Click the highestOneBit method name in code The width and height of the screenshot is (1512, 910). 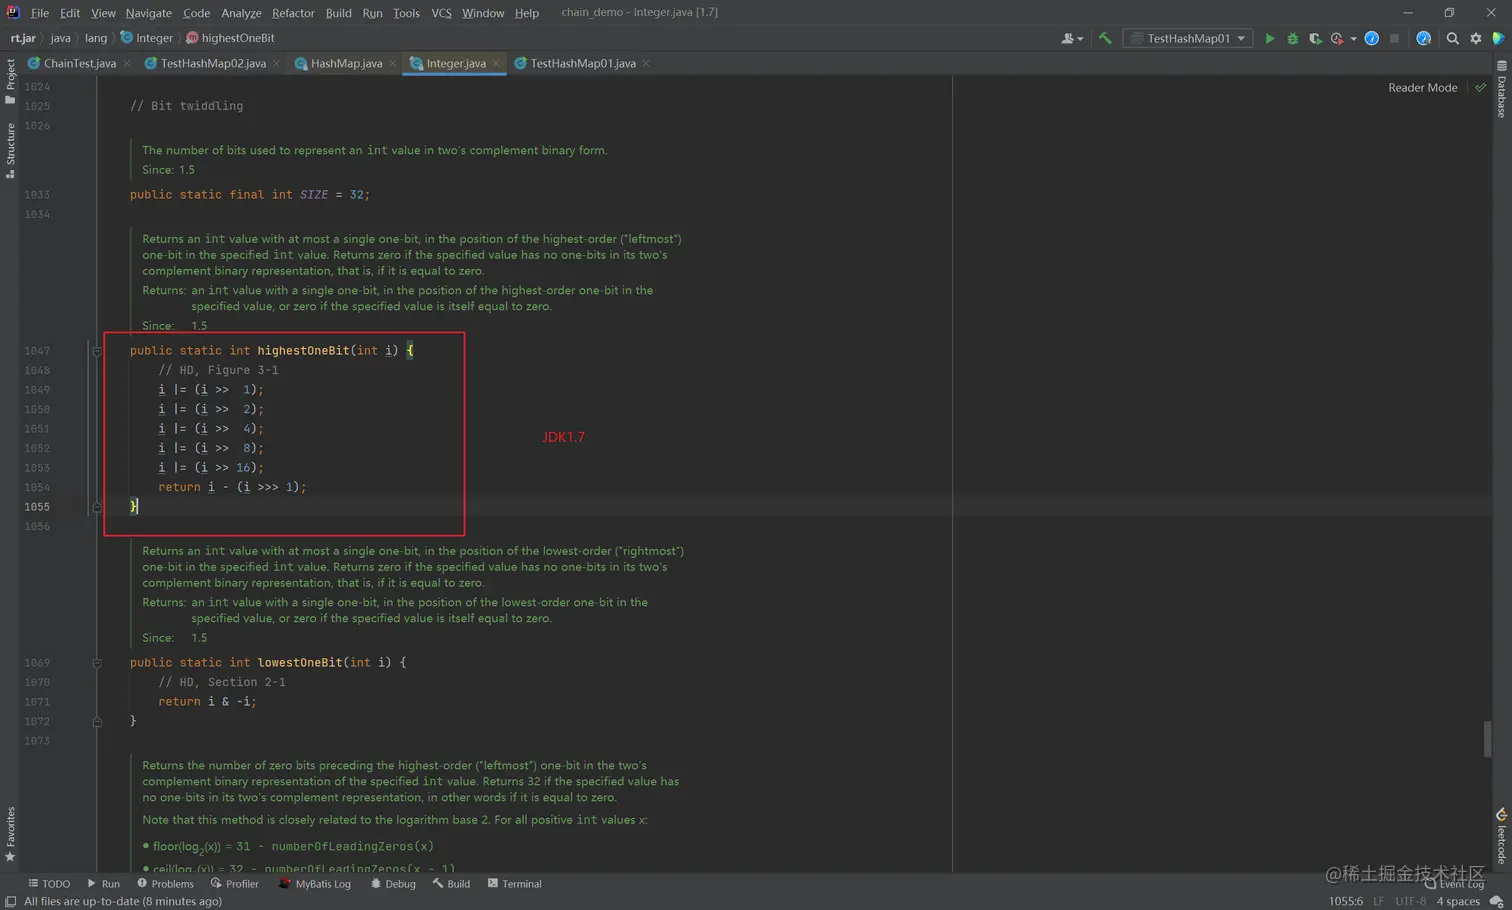click(x=303, y=351)
